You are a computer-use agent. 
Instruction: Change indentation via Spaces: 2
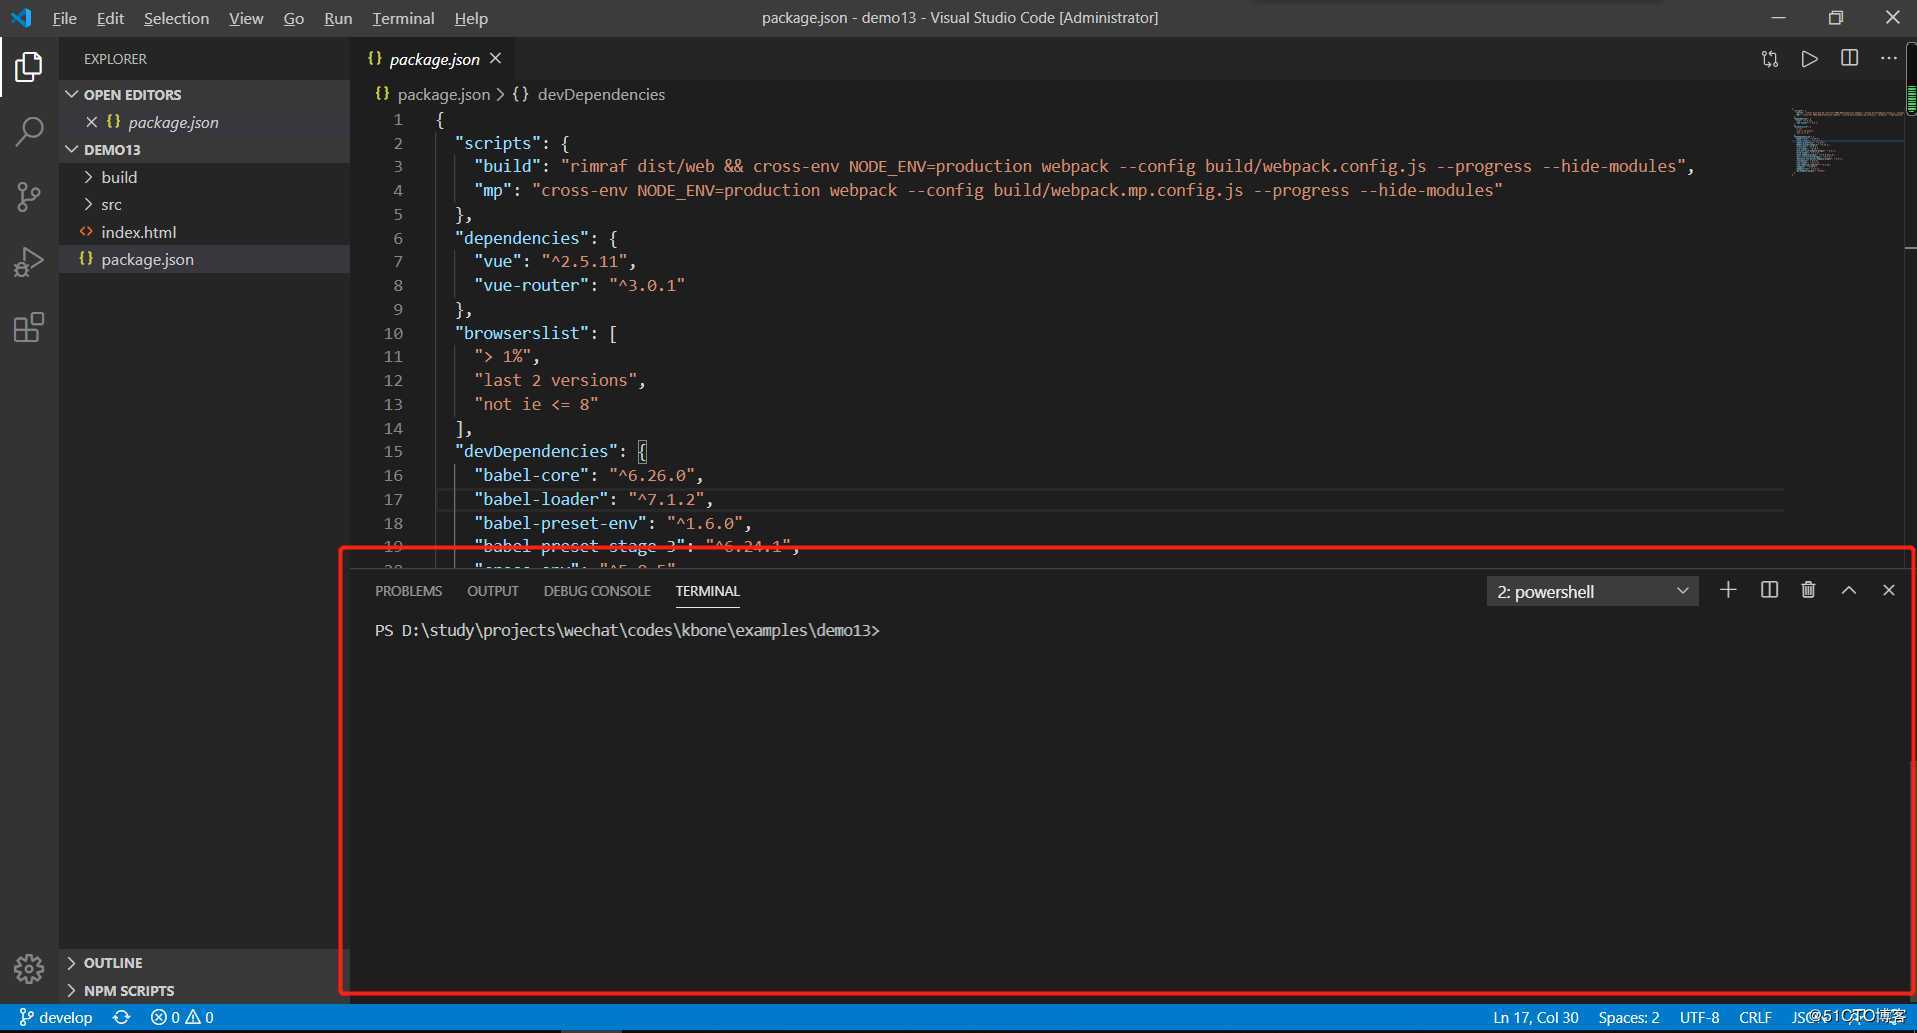tap(1628, 1017)
